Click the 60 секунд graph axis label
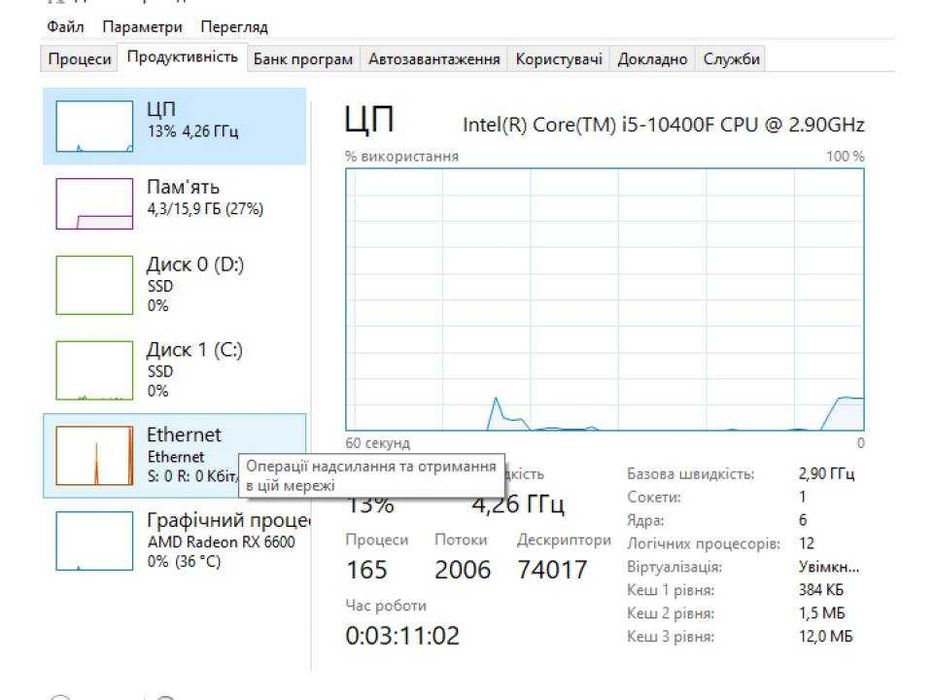This screenshot has width=933, height=700. (378, 443)
